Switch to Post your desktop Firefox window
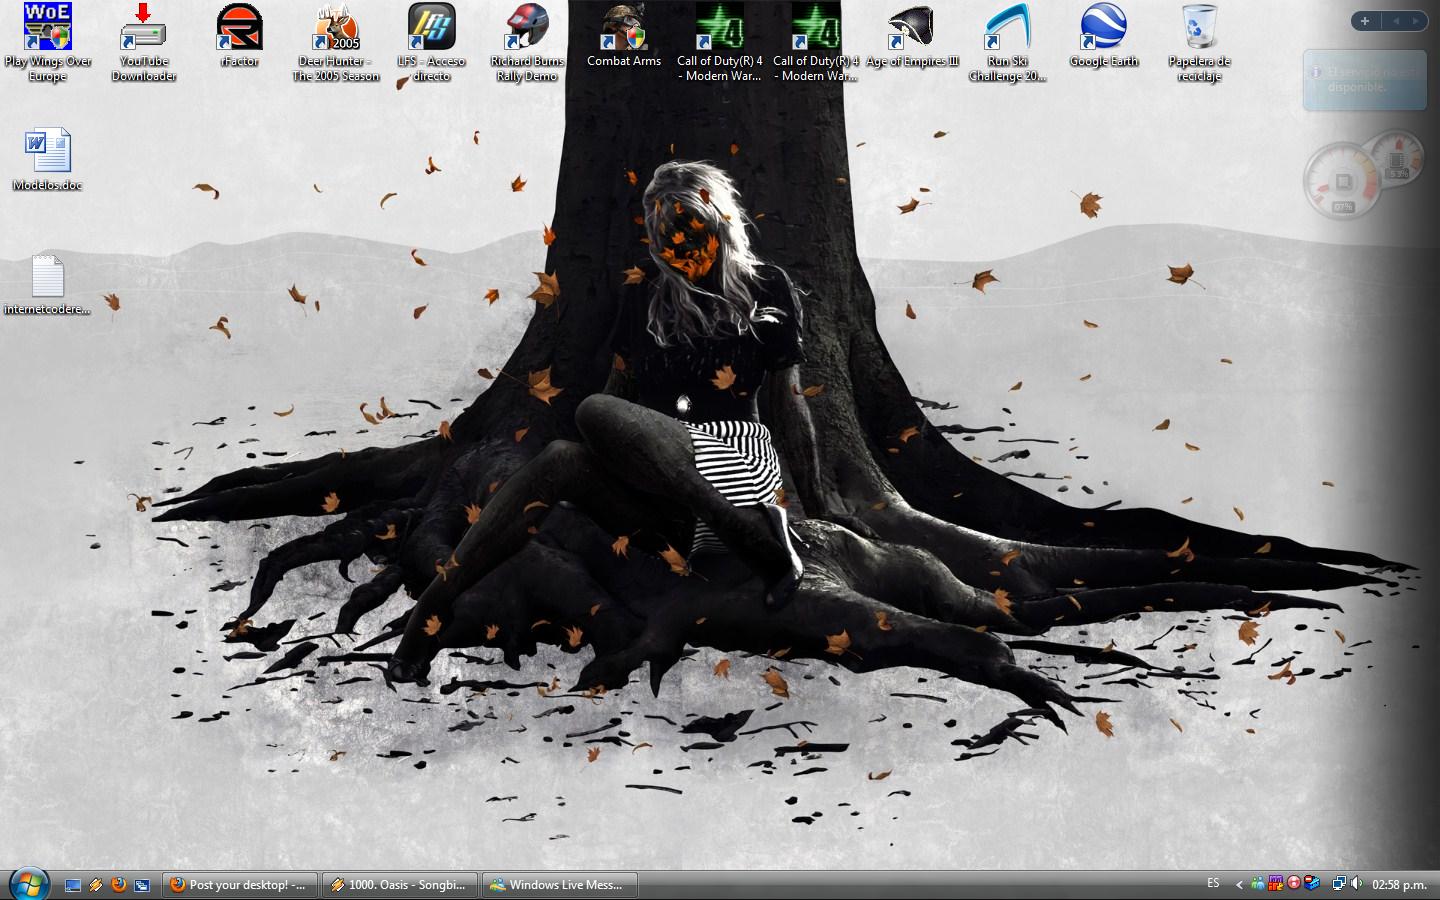 point(240,885)
